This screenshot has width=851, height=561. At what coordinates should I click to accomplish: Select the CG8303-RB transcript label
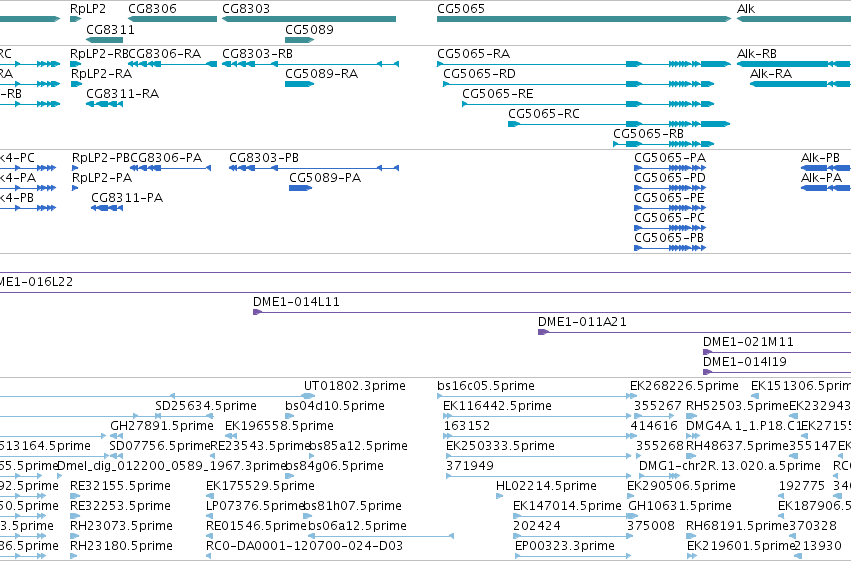tap(257, 54)
